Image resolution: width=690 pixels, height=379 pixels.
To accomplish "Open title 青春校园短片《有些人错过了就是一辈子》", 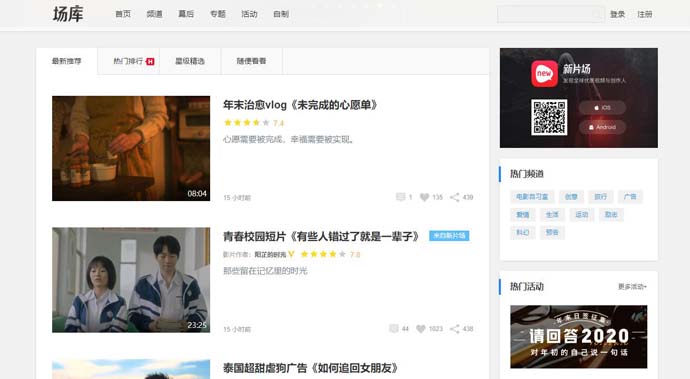I will click(322, 236).
